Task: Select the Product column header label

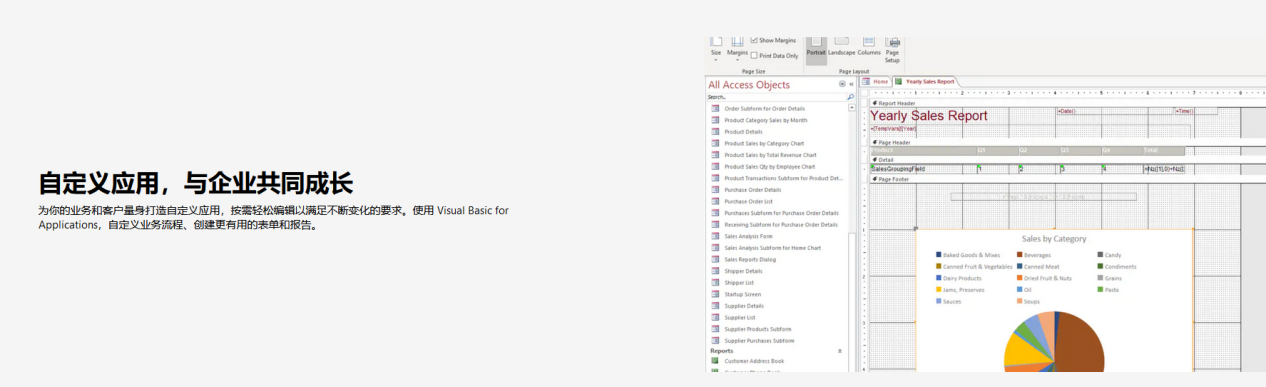Action: [x=922, y=151]
